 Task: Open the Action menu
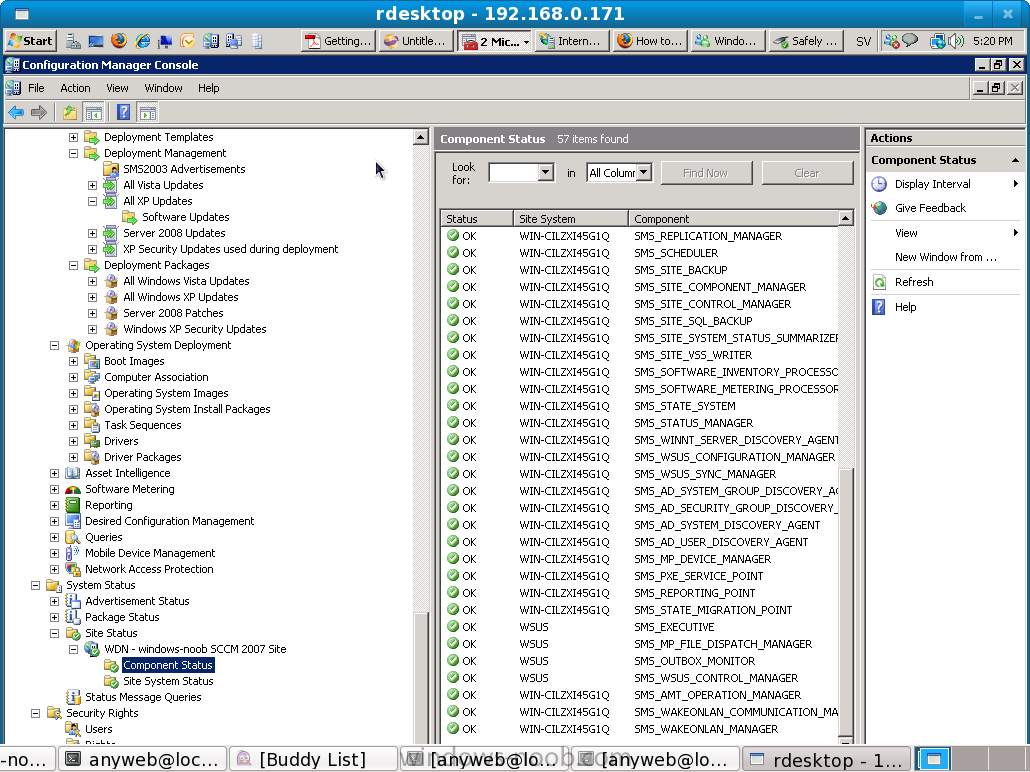[x=75, y=88]
